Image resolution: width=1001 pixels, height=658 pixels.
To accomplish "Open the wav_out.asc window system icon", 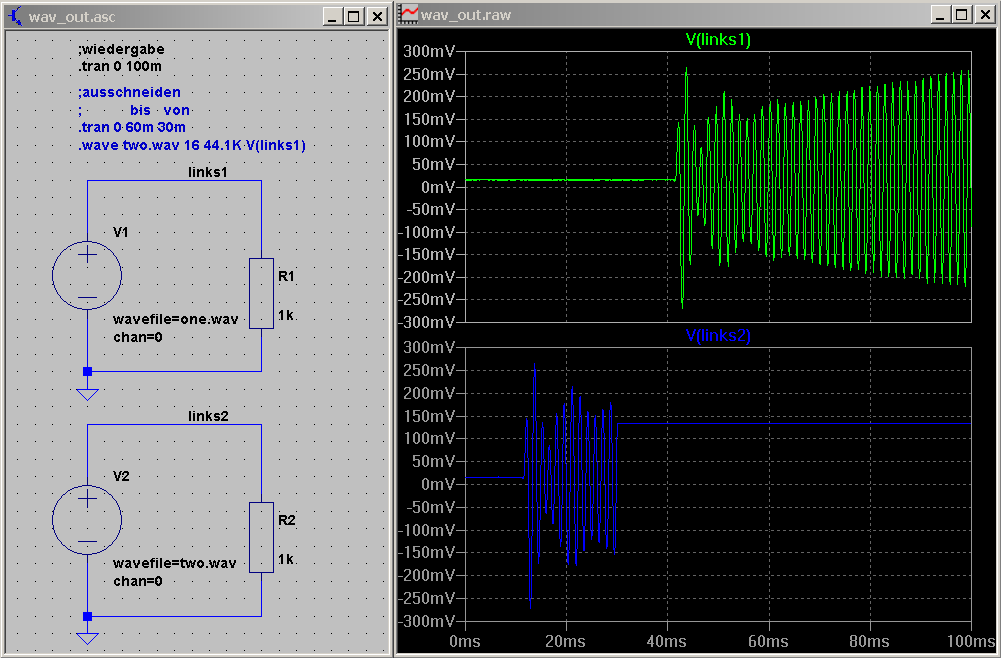I will coord(15,16).
